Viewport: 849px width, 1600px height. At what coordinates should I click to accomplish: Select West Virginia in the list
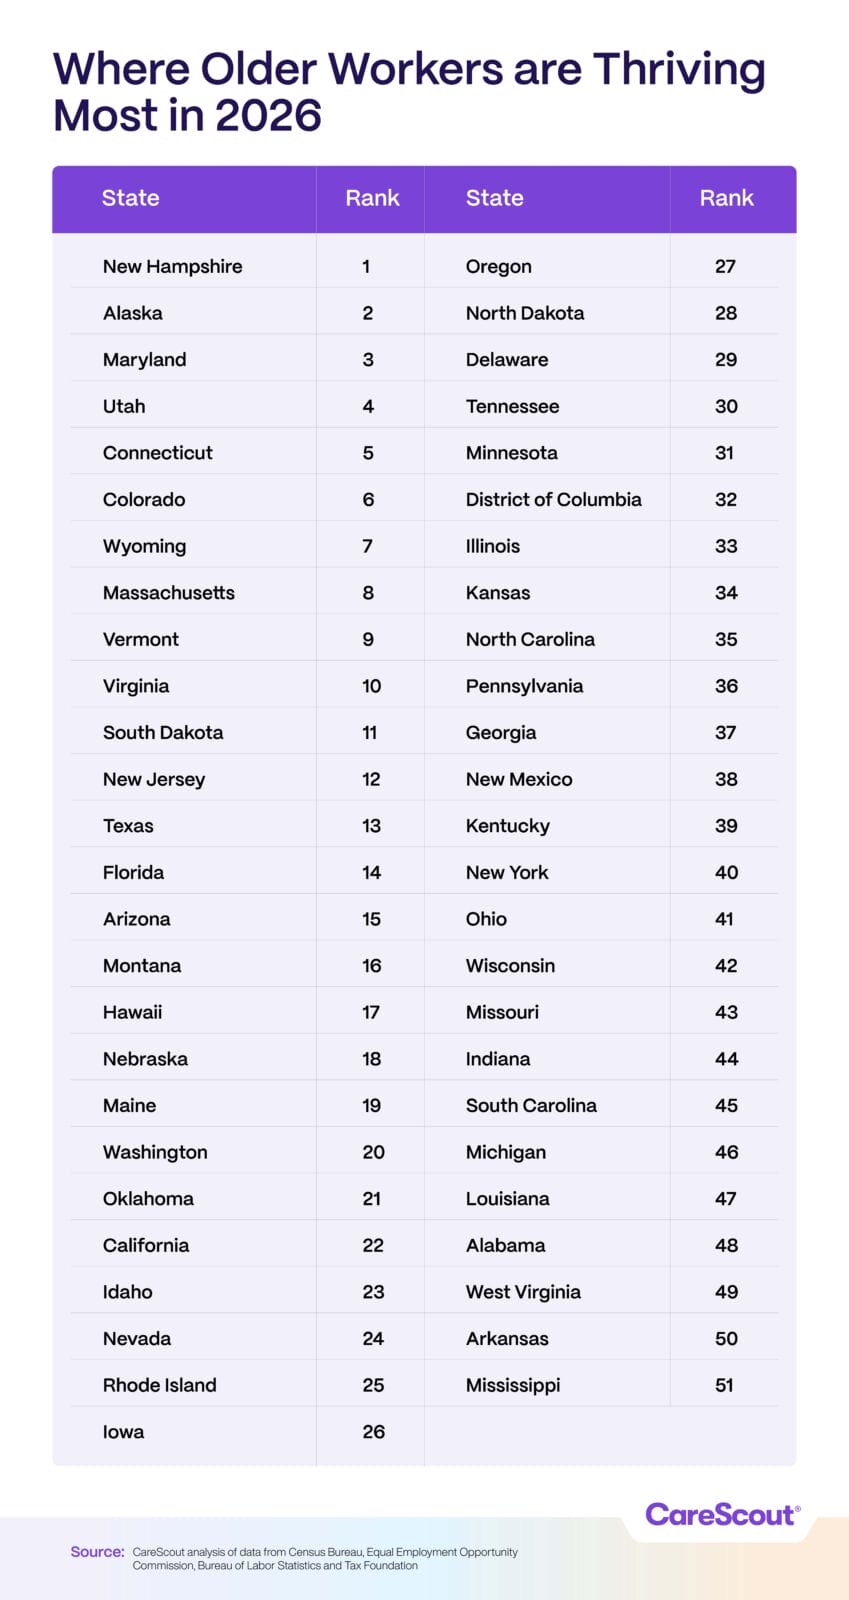click(523, 1292)
